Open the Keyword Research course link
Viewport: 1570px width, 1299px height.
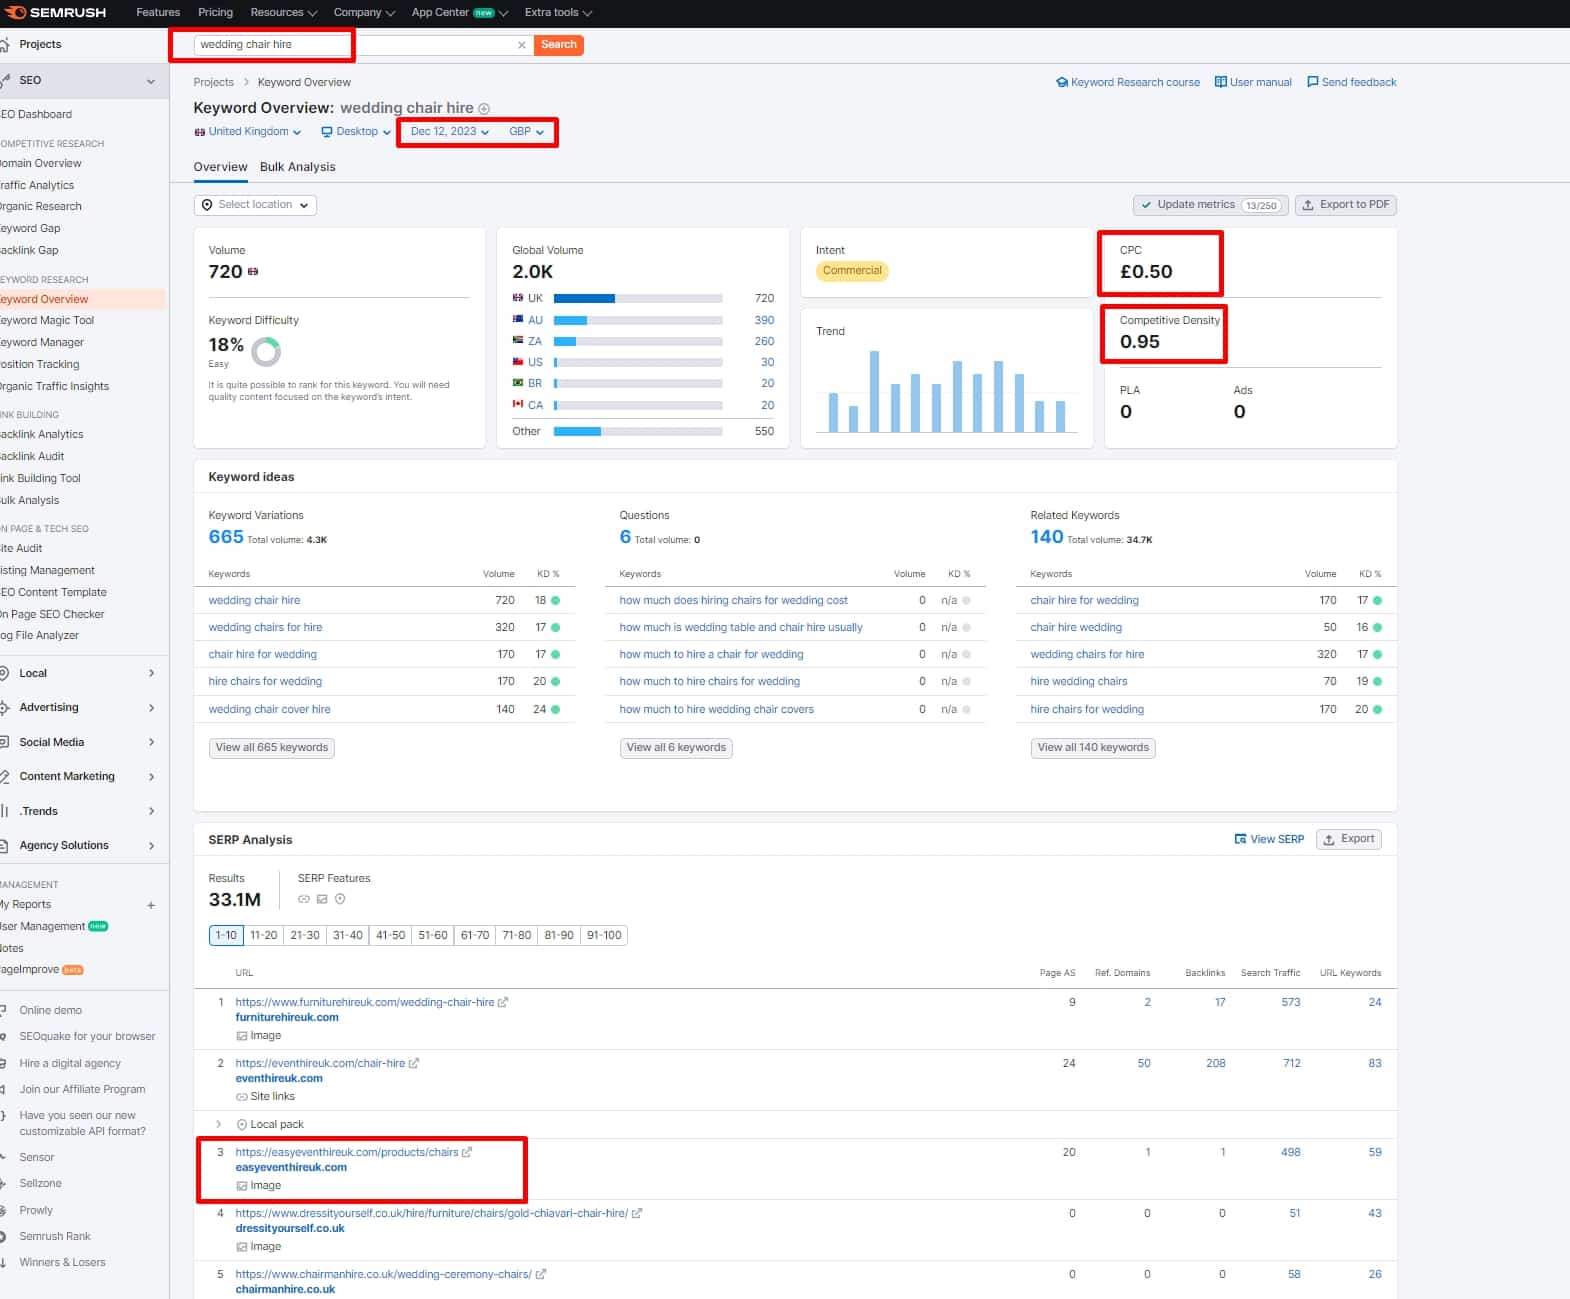(x=1128, y=82)
